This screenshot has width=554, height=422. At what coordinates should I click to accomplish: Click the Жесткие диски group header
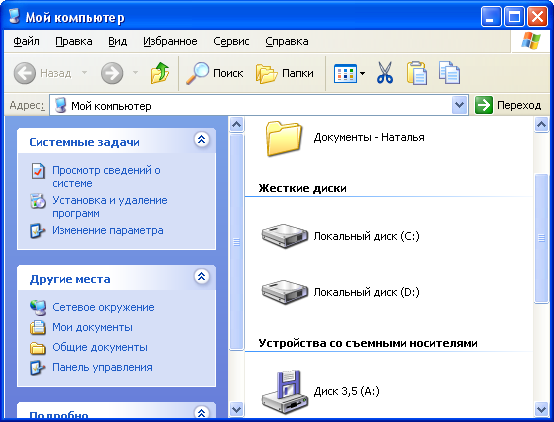coord(302,188)
